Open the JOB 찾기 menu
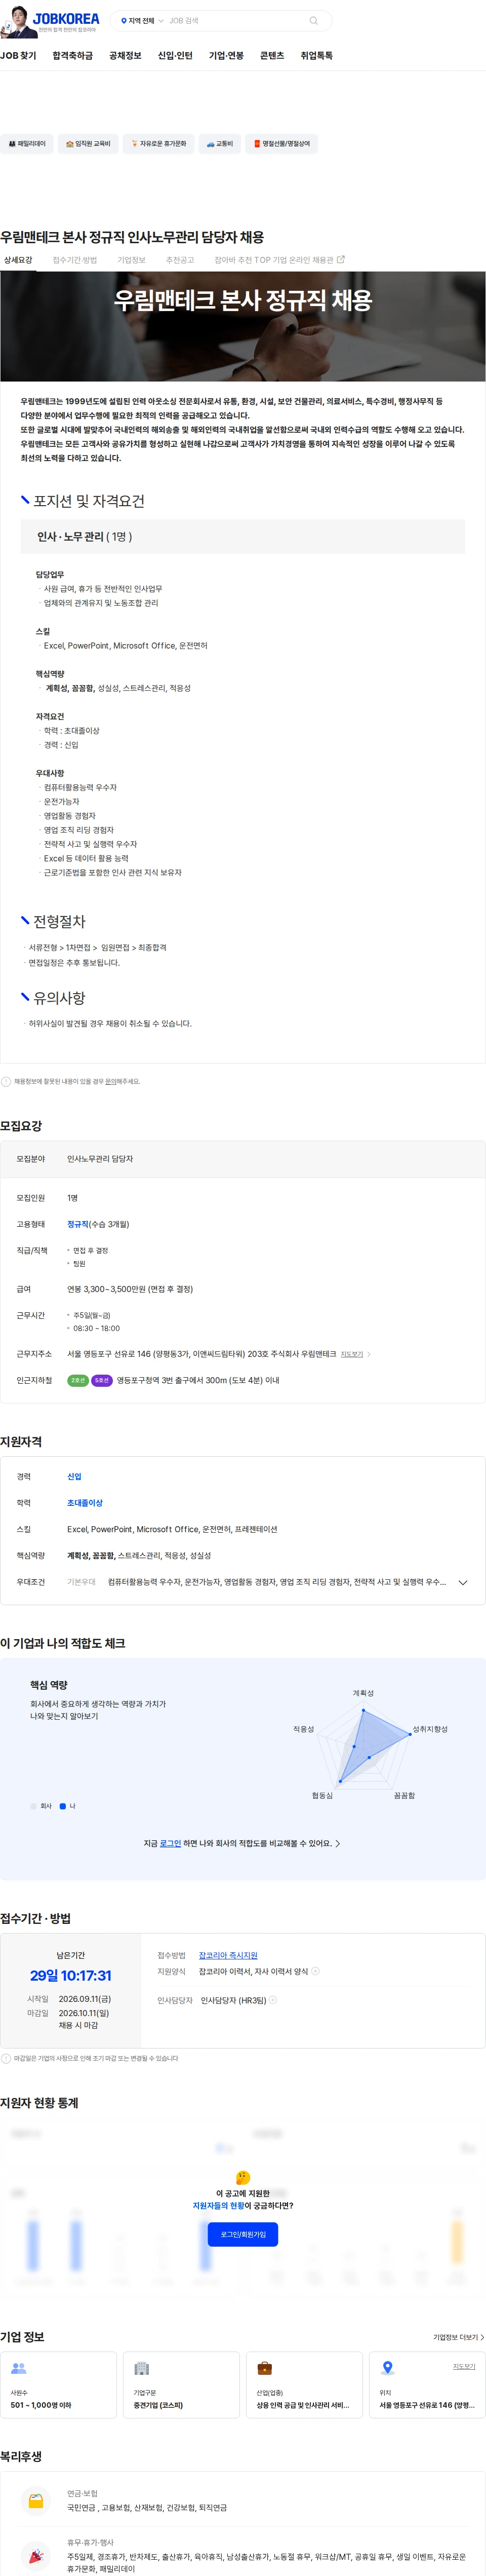Screen dimensions: 486x2576 [x=18, y=56]
